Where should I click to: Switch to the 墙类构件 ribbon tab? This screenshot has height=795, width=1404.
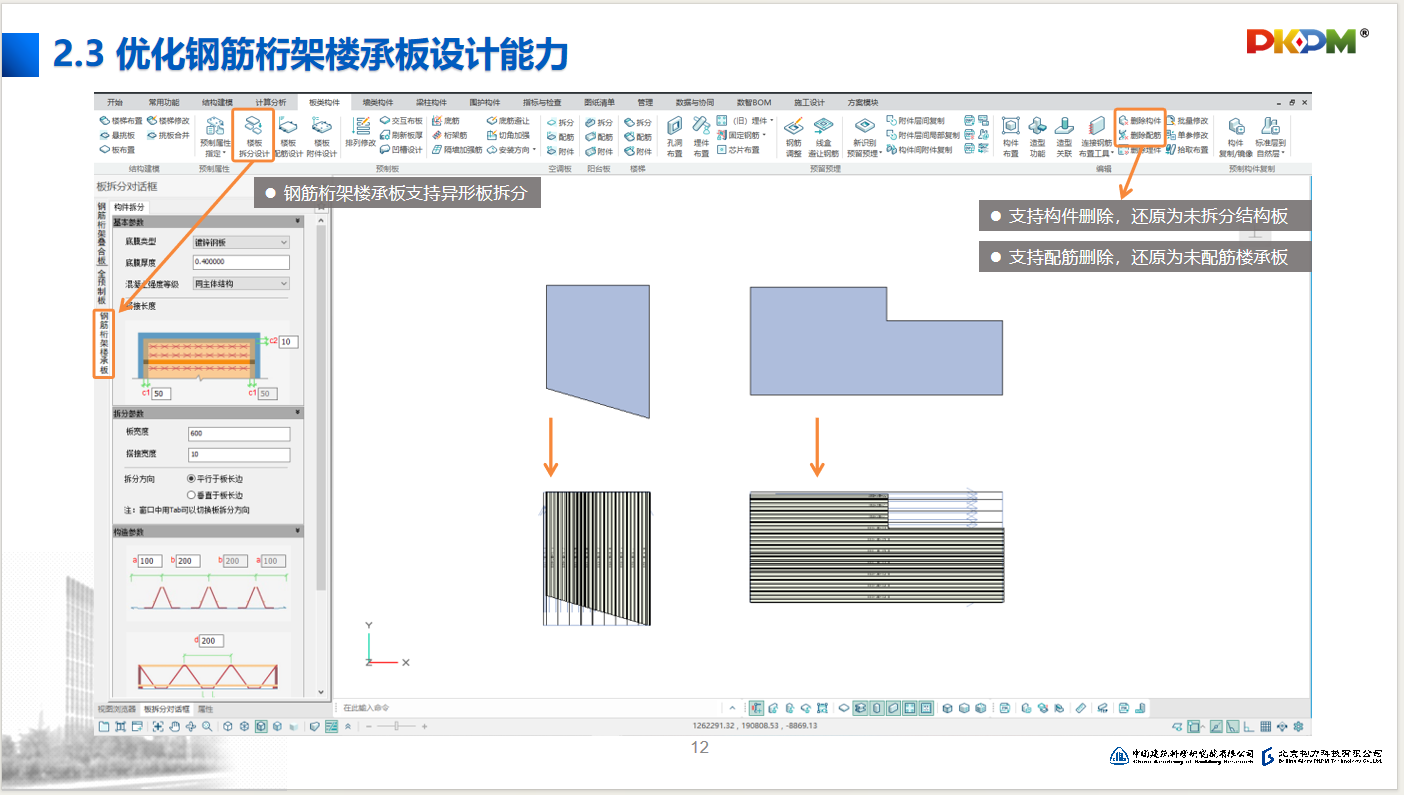(378, 102)
